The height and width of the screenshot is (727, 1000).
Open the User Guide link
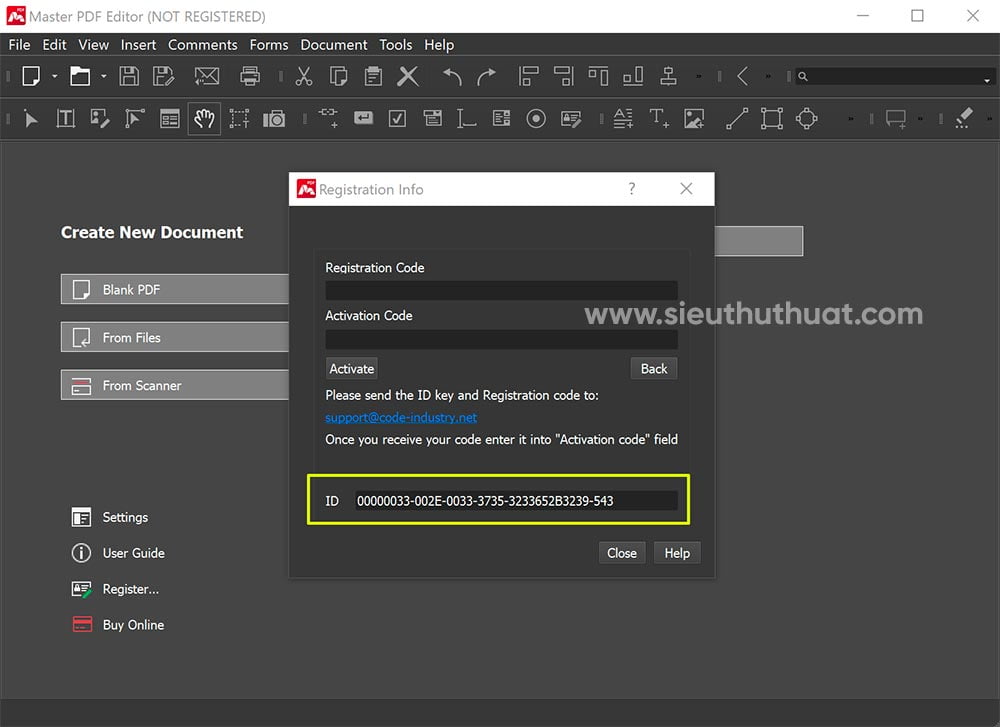click(118, 553)
